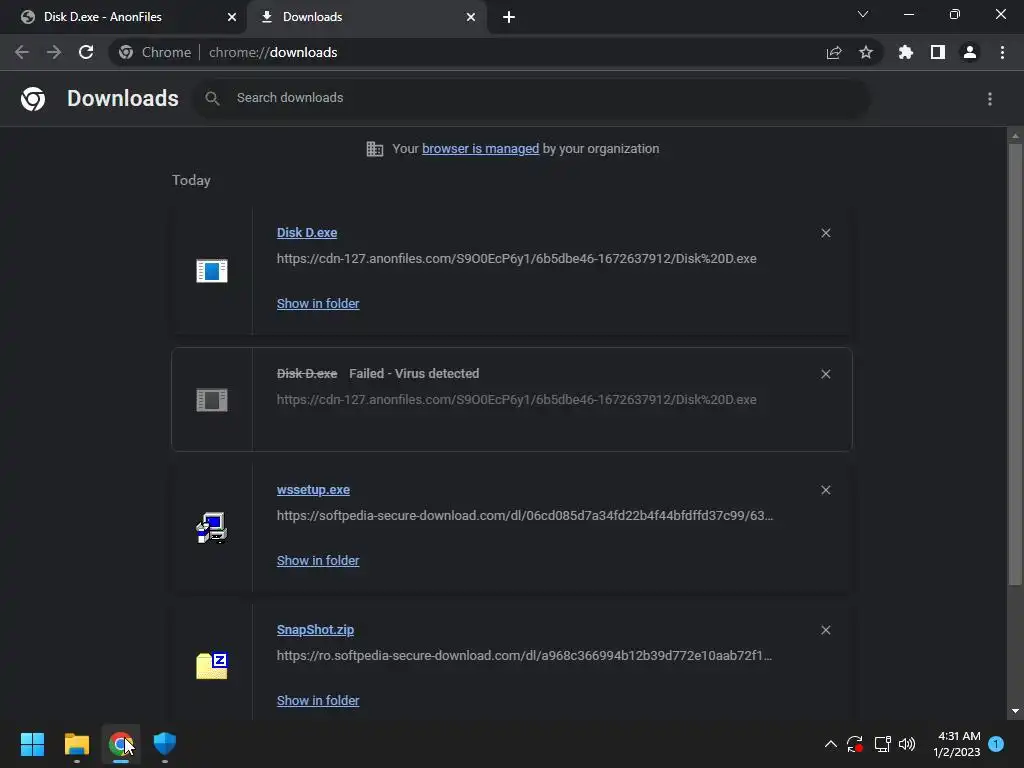This screenshot has height=768, width=1024.
Task: Open the 'browser is managed' link
Action: point(480,149)
